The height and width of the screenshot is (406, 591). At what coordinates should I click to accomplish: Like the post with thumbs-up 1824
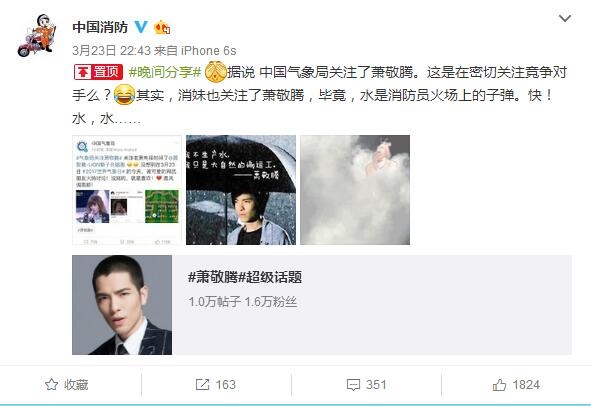pyautogui.click(x=516, y=385)
